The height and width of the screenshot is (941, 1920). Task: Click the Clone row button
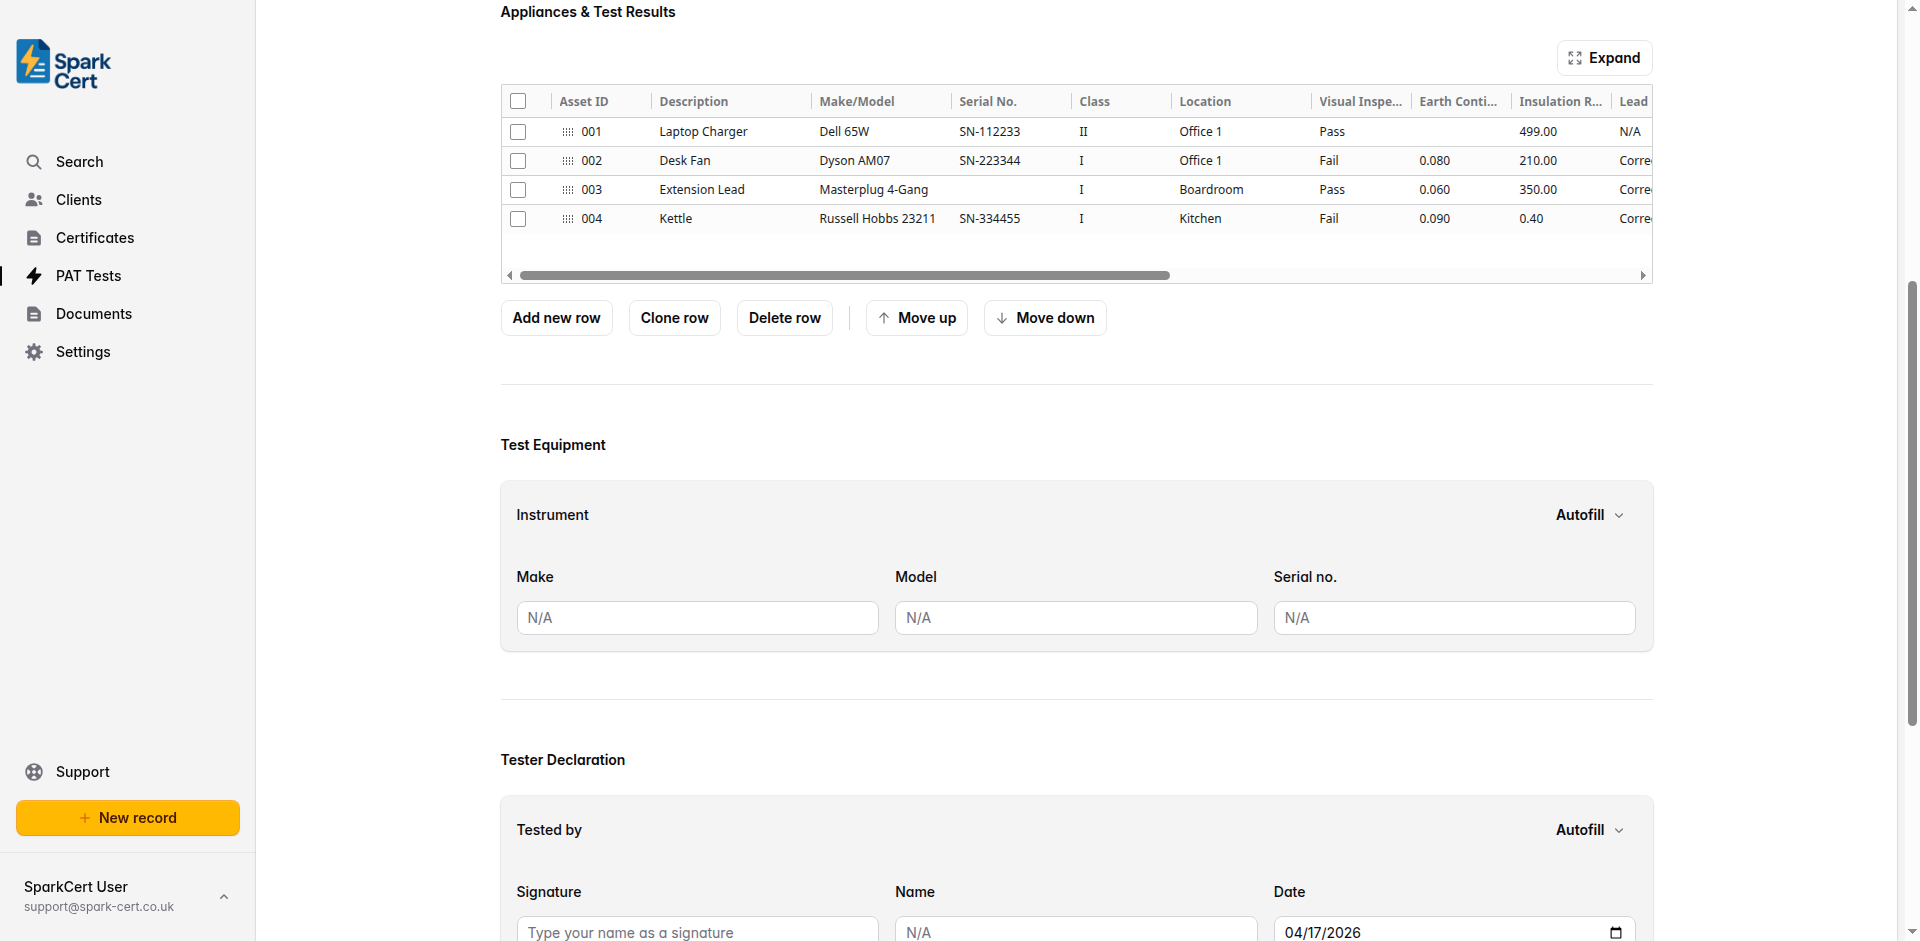tap(675, 318)
